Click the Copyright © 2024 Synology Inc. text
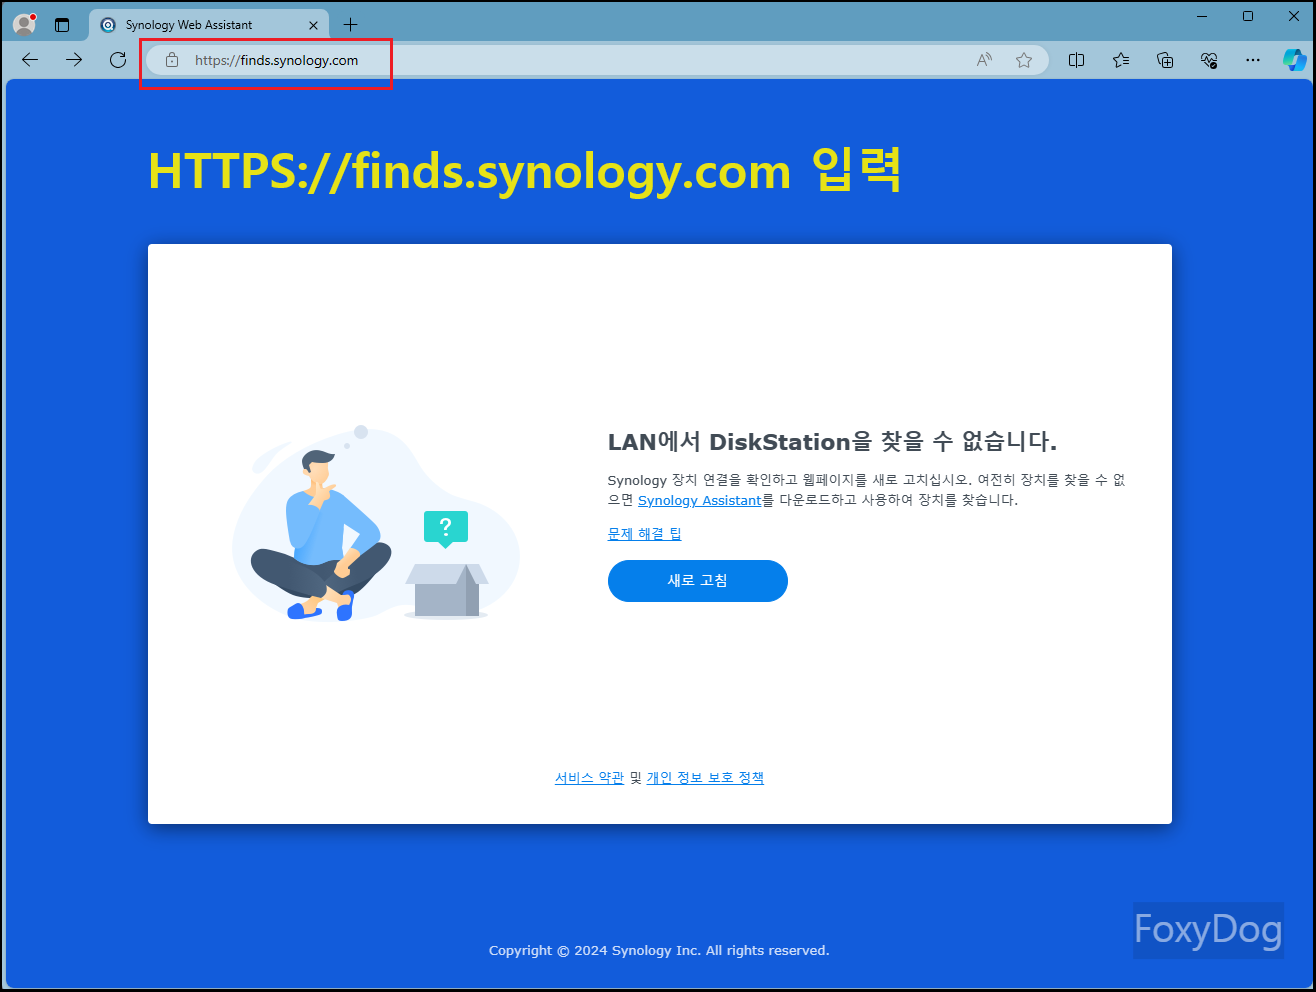 pos(659,951)
